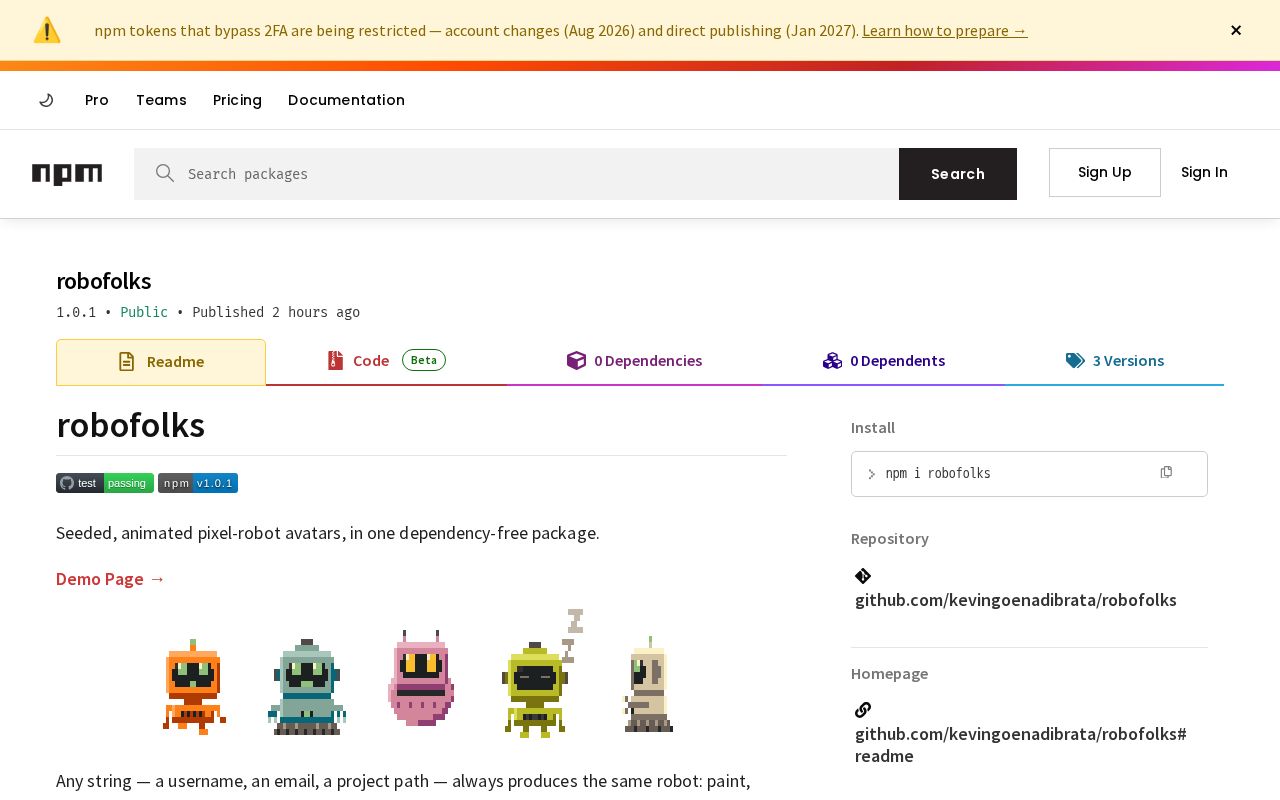Click the 'Homepage' section heading
Screen dimensions: 1280x800
pyautogui.click(x=889, y=673)
